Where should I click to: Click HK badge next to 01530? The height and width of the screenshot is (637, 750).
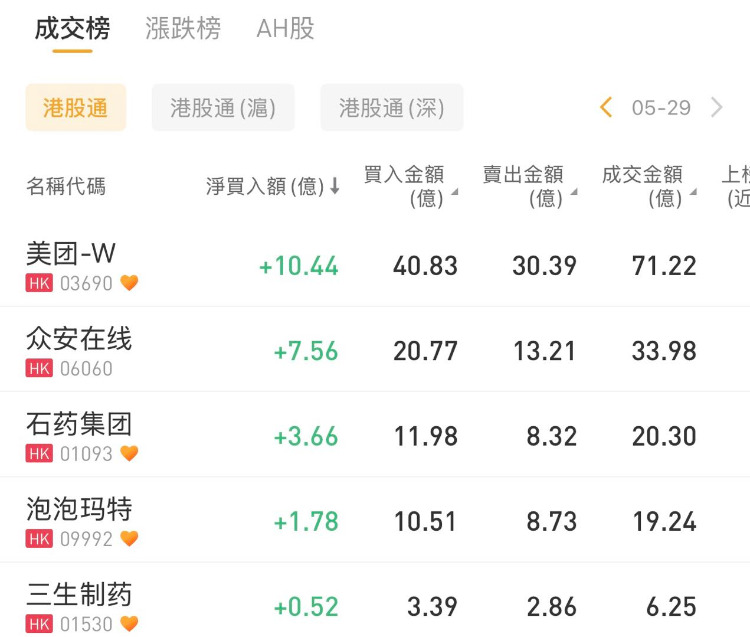[x=39, y=624]
